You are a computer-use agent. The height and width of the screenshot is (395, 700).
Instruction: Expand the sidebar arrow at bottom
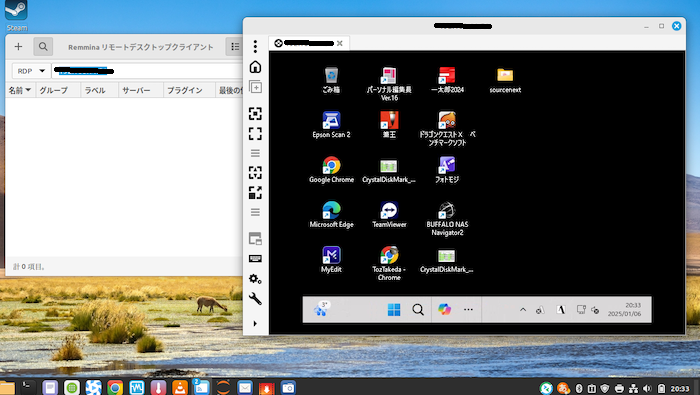coord(255,324)
